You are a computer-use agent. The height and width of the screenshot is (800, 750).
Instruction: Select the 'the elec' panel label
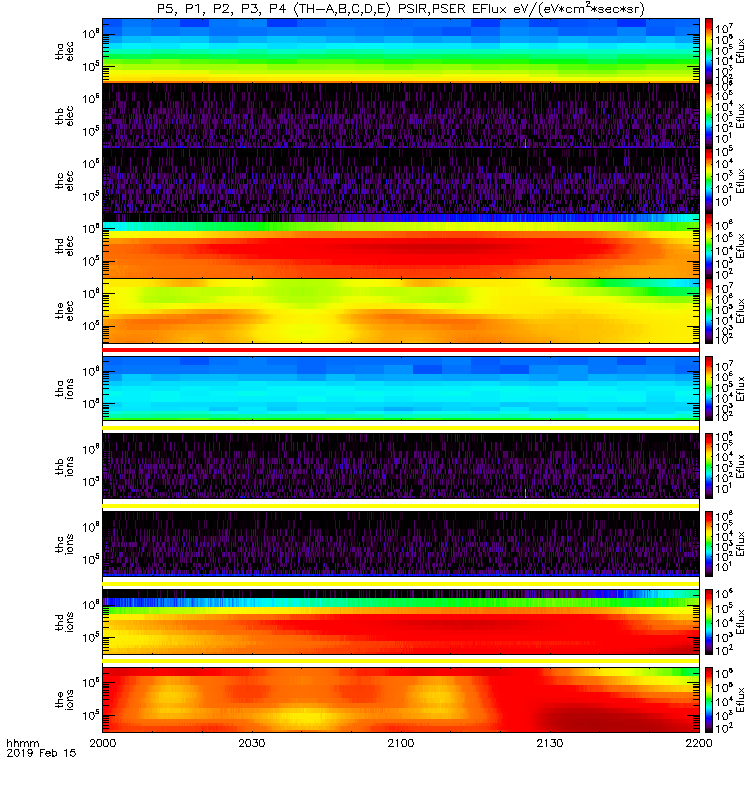click(65, 311)
